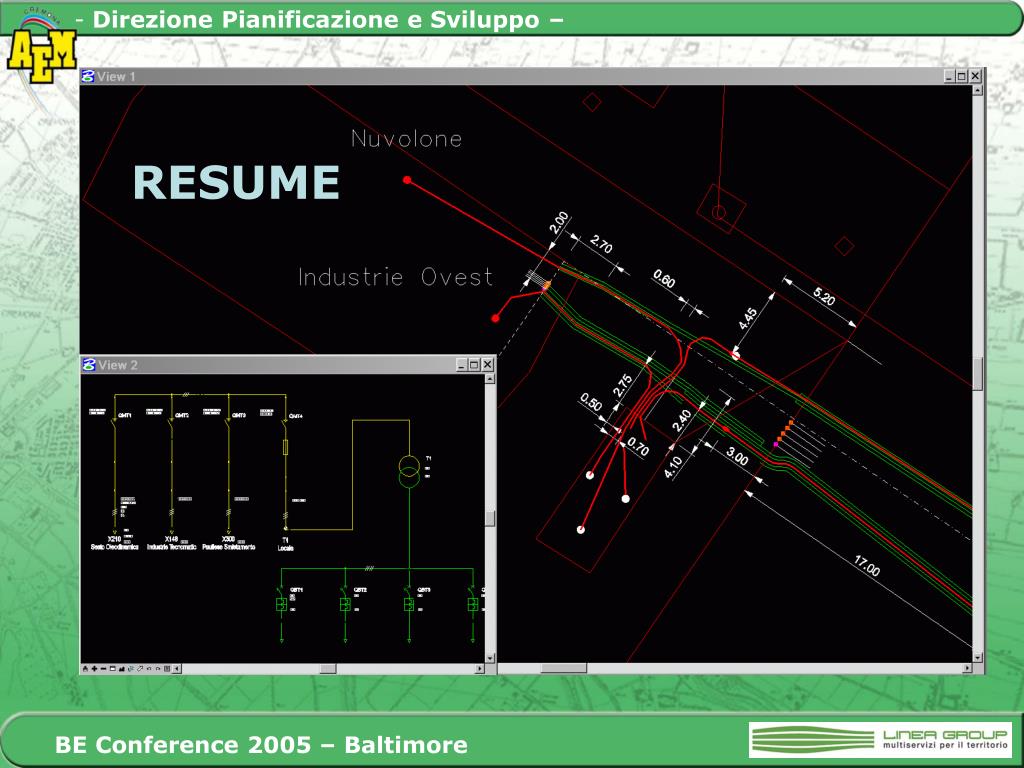Click the X148 feeder label in View 2
This screenshot has height=768, width=1024.
(x=171, y=539)
